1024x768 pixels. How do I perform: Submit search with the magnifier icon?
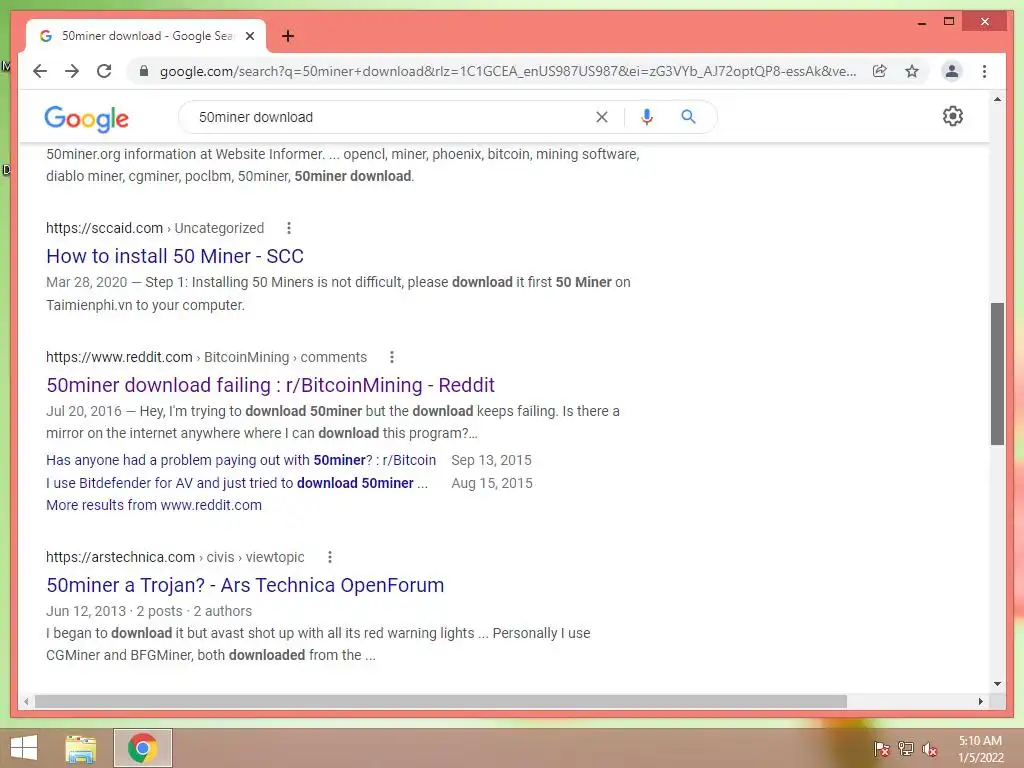[x=688, y=117]
